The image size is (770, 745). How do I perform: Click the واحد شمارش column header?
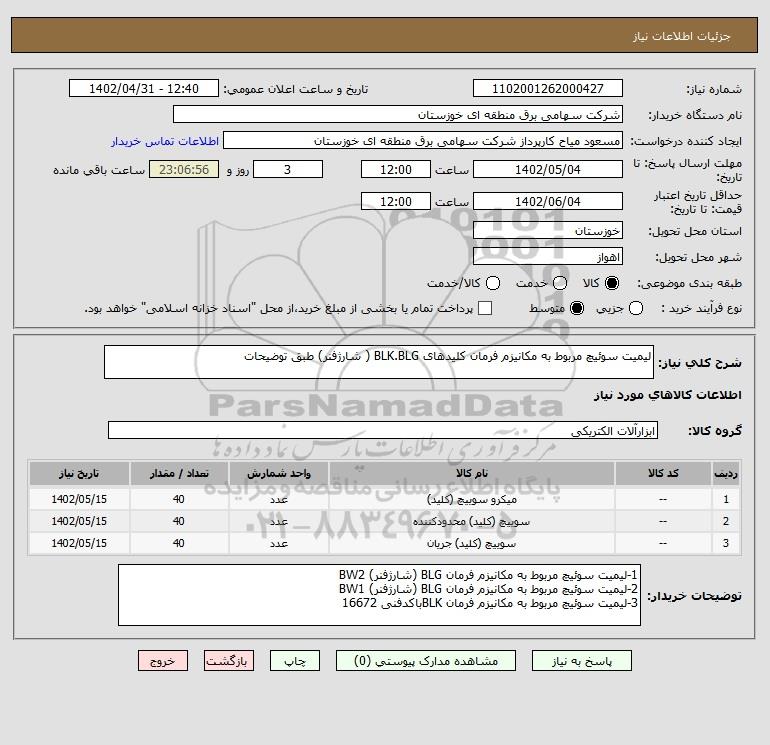pos(278,473)
